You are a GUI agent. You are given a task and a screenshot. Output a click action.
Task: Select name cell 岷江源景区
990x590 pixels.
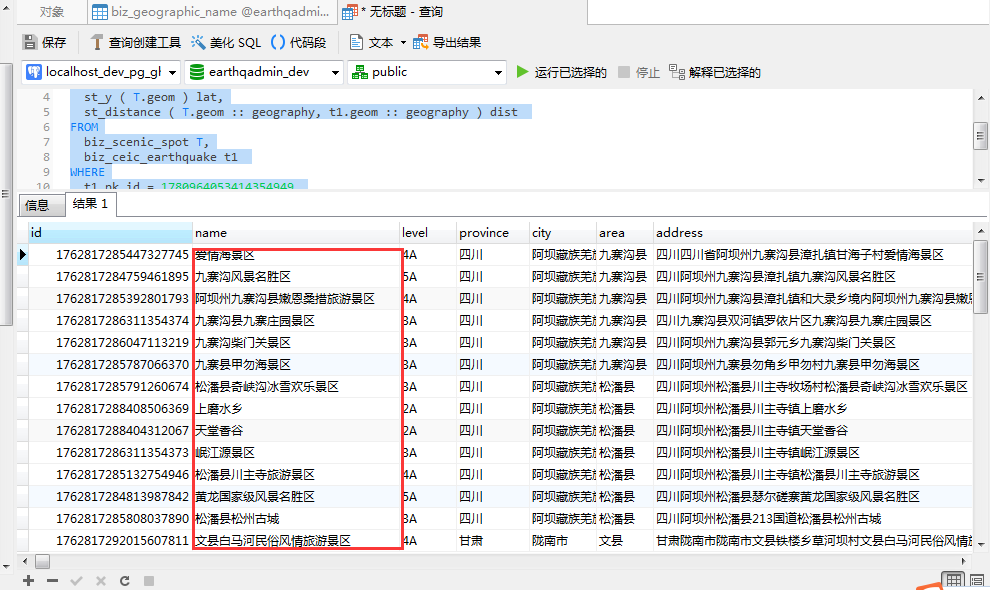tap(296, 453)
